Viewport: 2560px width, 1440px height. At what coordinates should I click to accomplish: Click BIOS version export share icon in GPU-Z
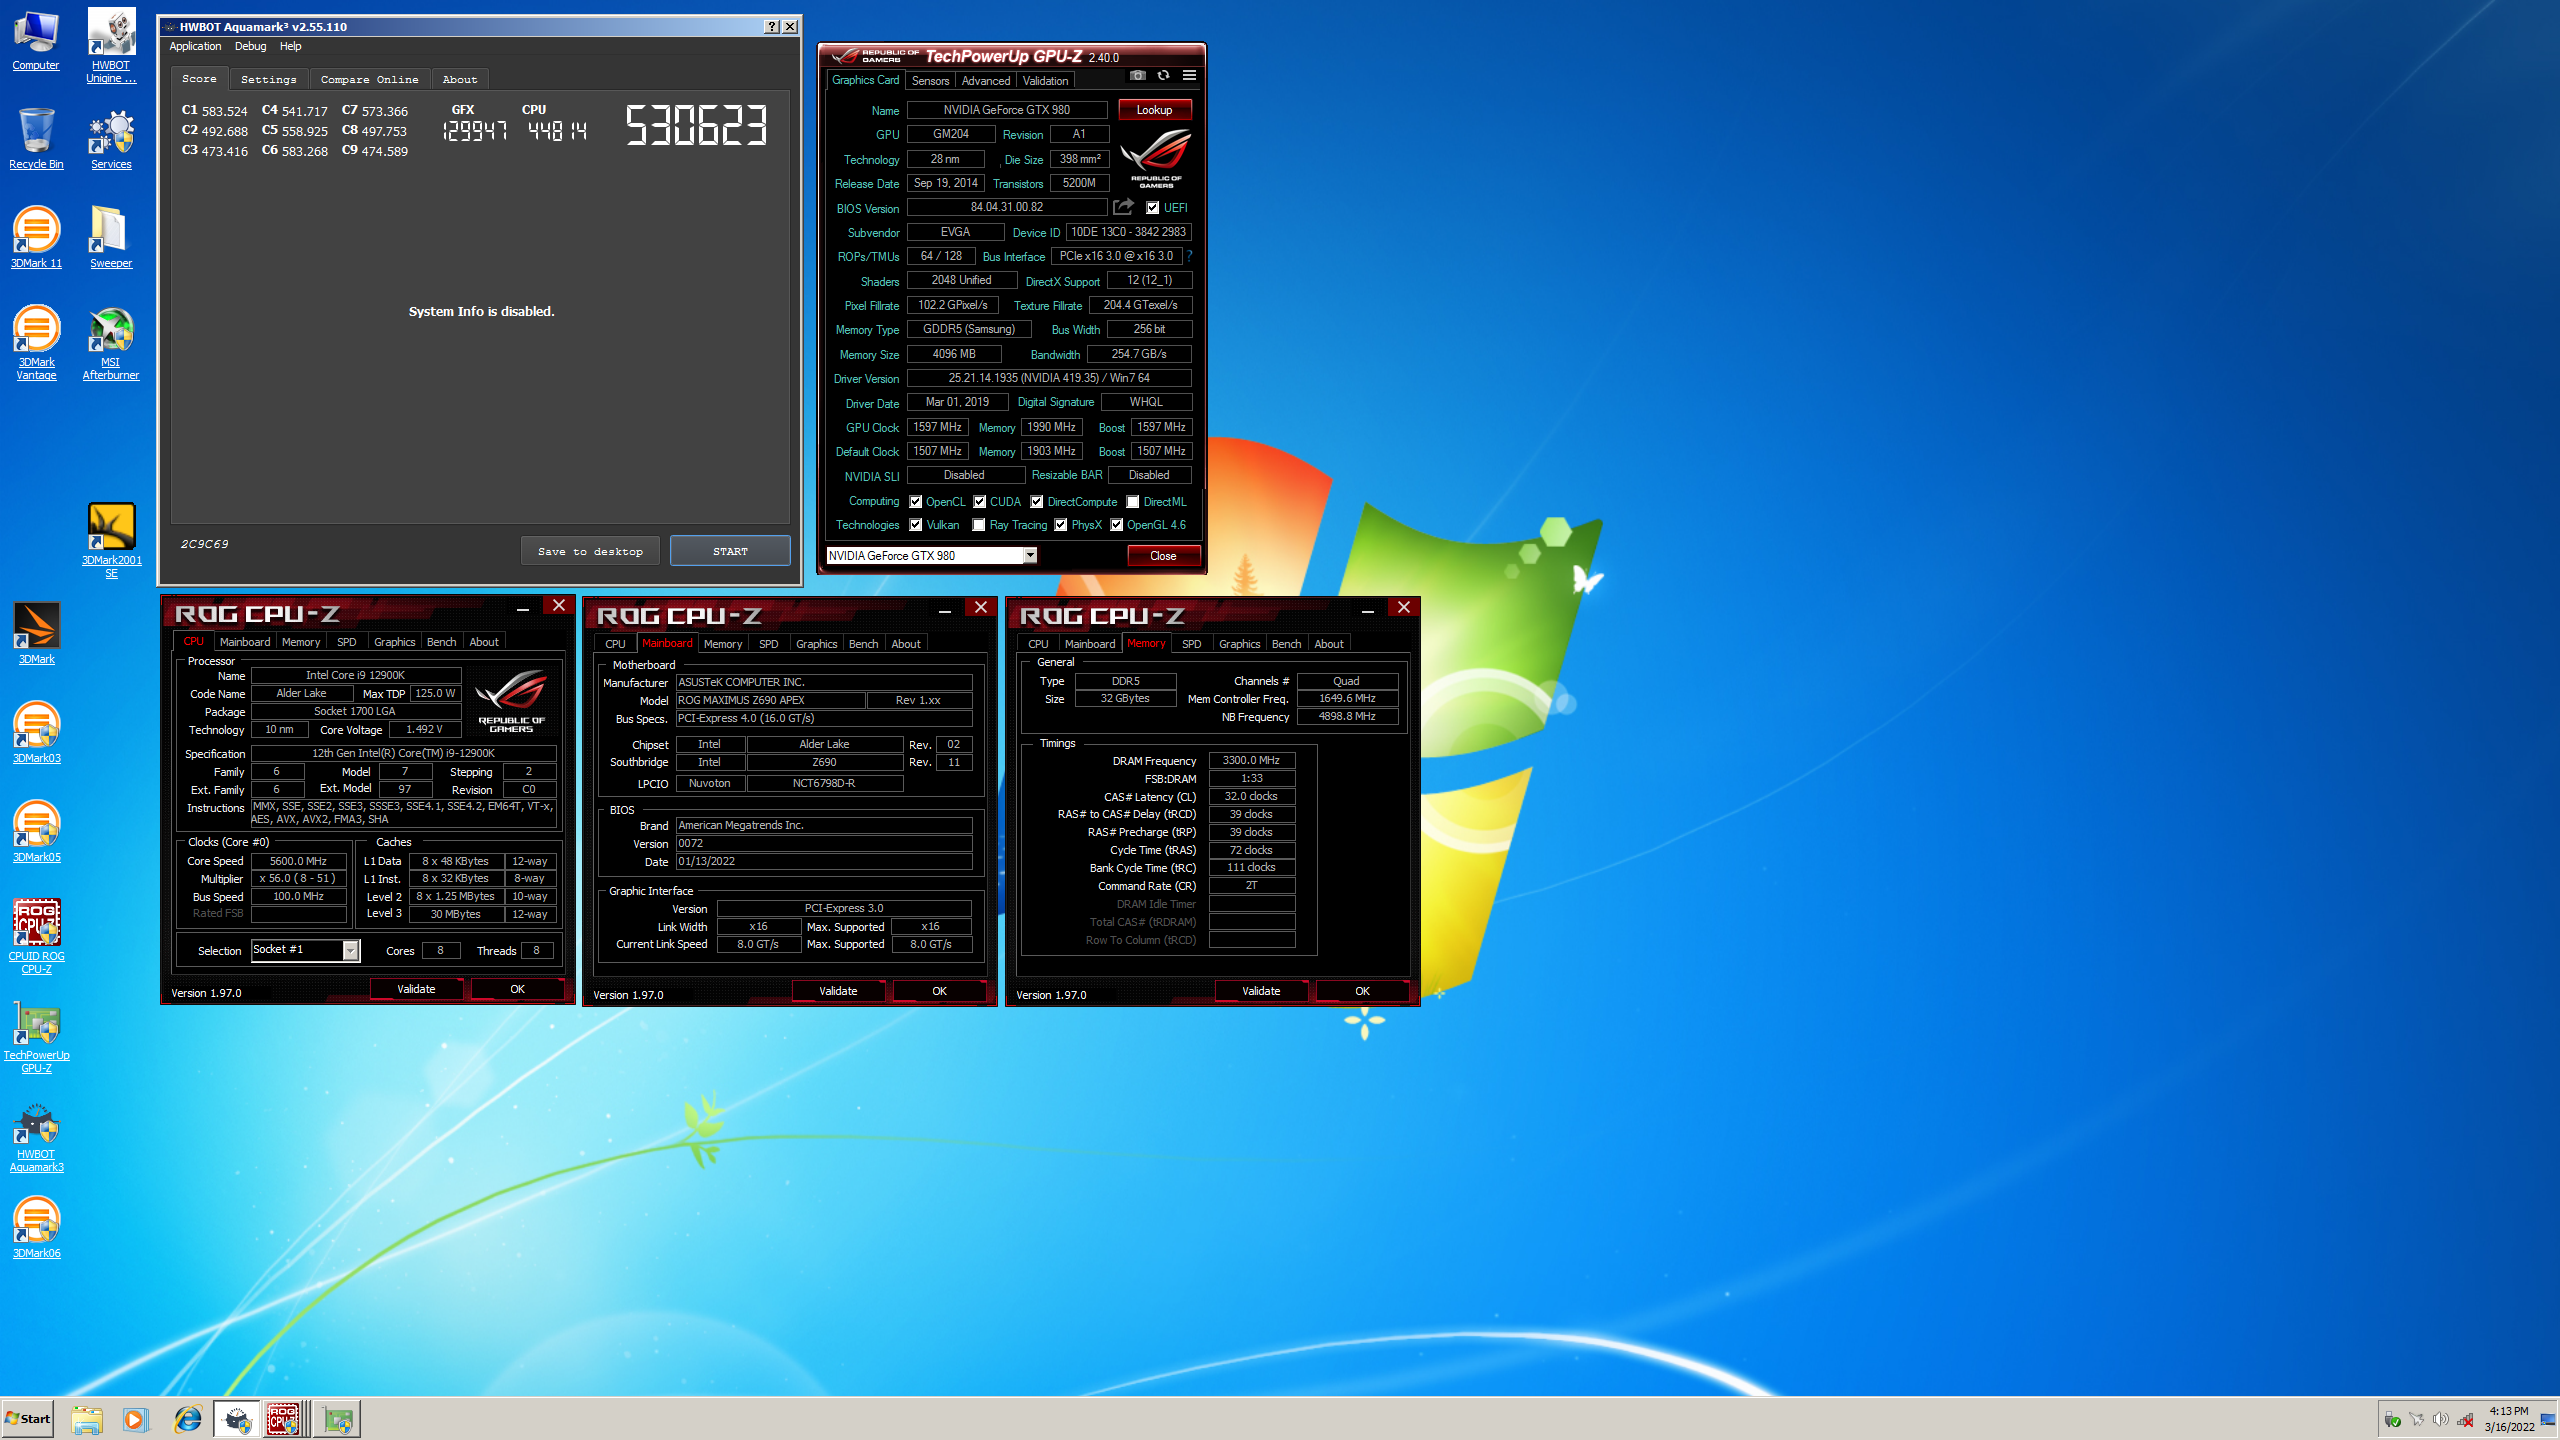[x=1124, y=206]
